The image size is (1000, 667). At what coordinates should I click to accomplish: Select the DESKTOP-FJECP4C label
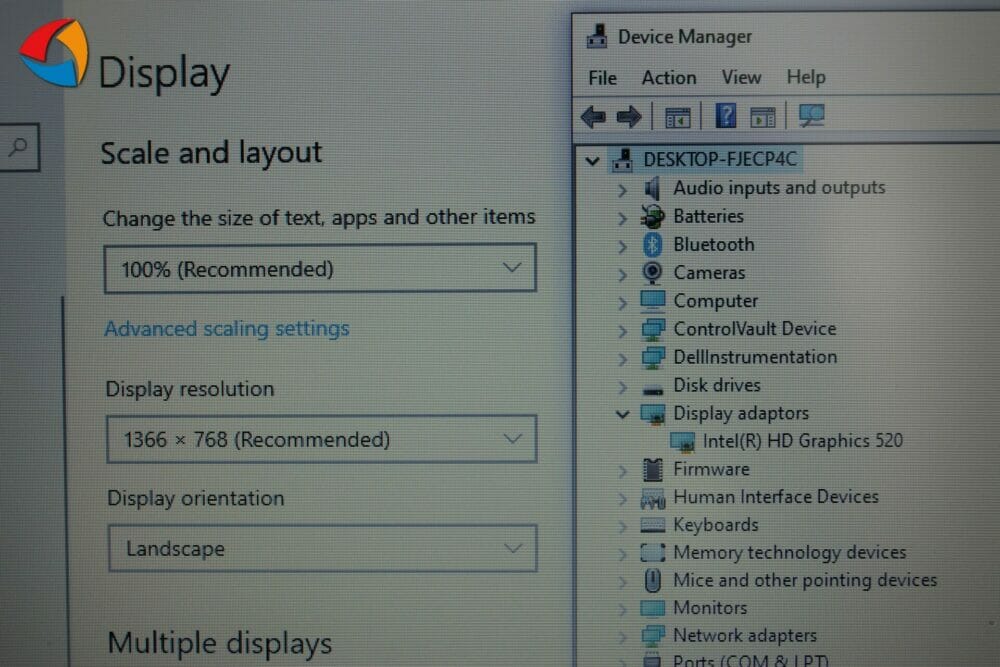[720, 159]
